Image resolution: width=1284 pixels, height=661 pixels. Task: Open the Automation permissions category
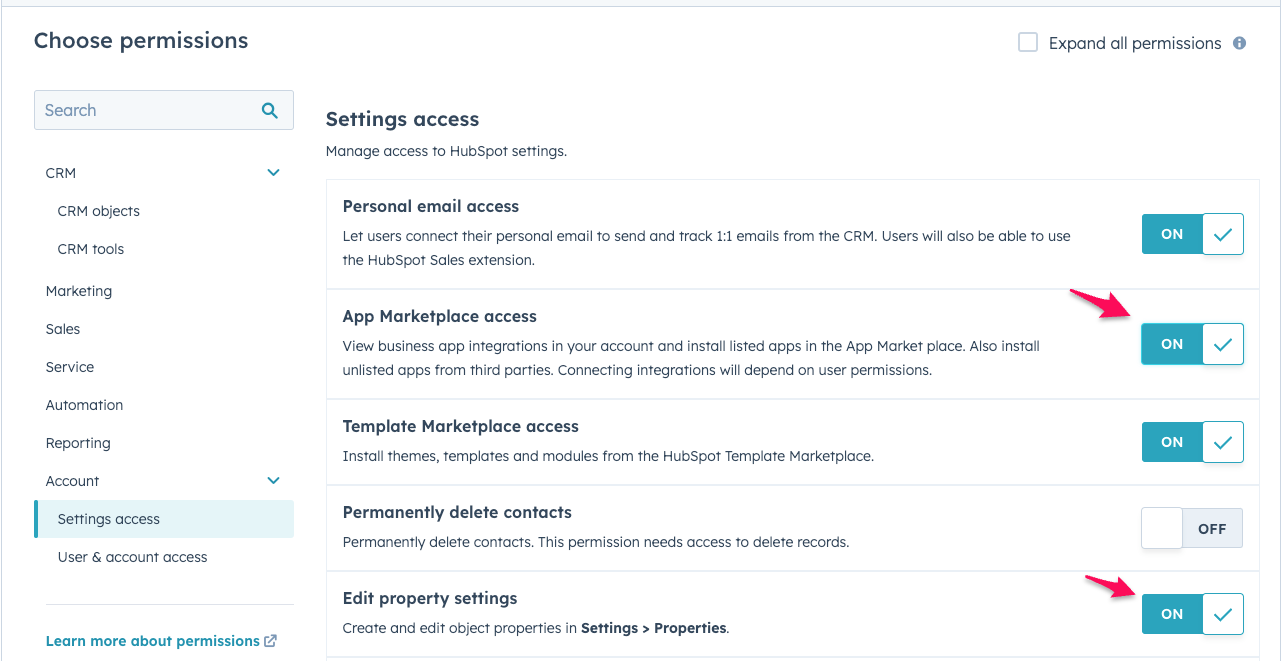click(85, 405)
